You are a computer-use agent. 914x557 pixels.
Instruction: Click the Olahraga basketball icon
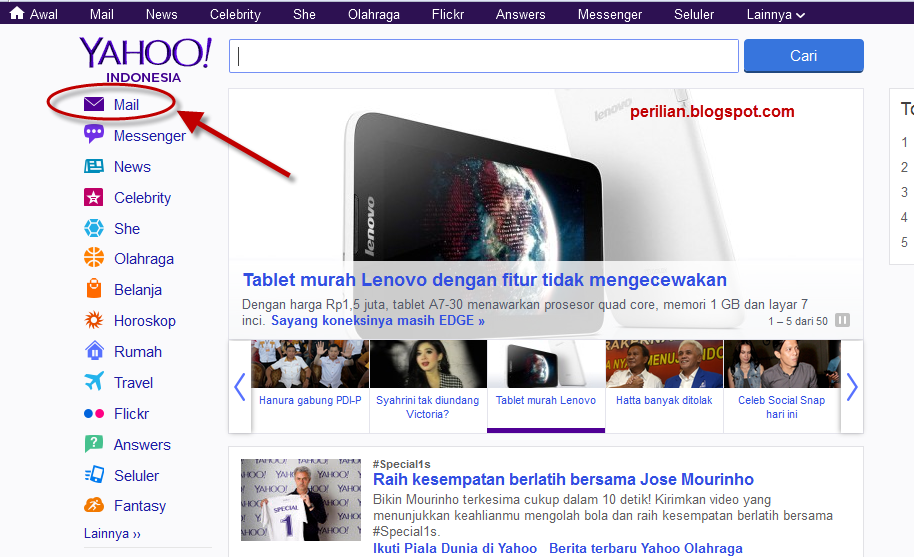94,258
